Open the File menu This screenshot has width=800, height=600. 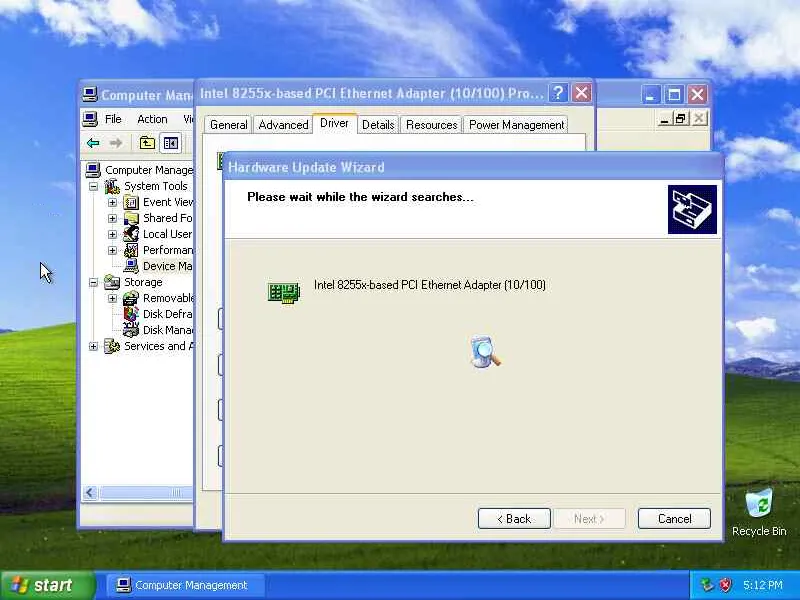pos(113,119)
